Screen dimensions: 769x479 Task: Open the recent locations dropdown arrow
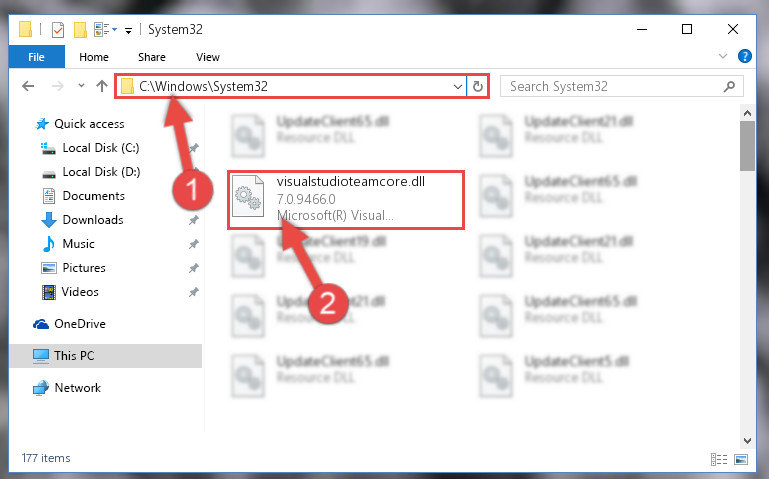pos(81,86)
